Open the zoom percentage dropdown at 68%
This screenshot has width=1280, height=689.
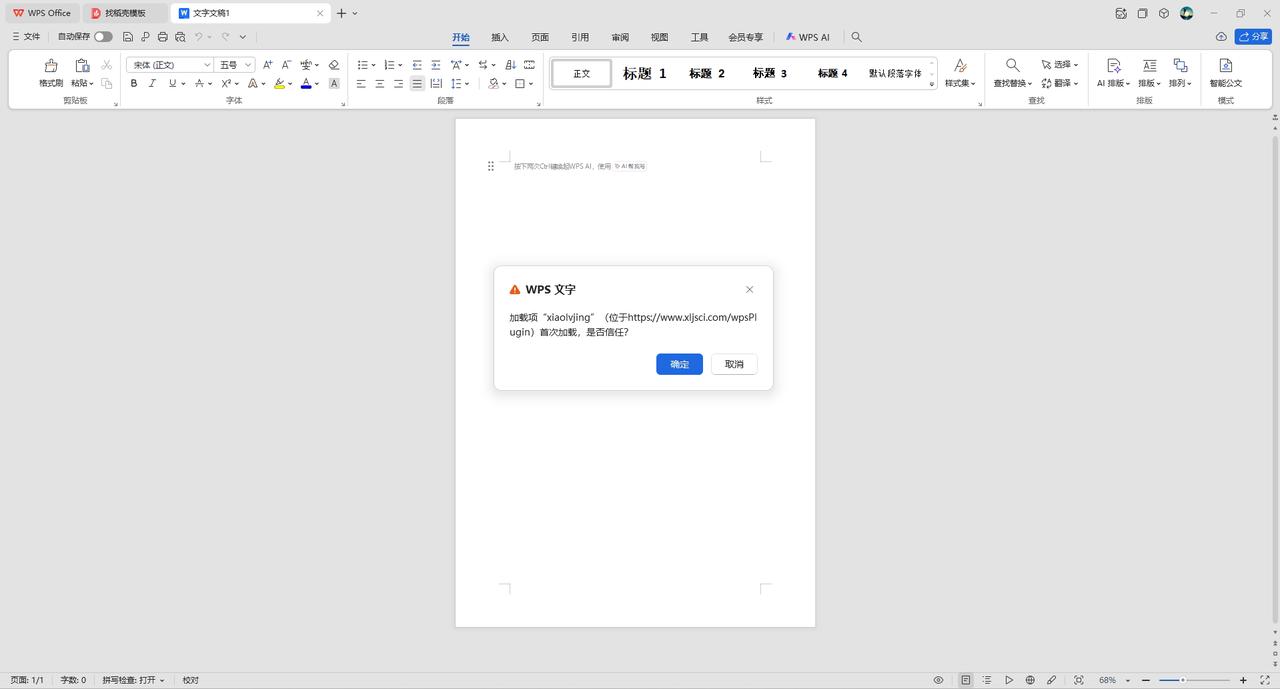[1108, 680]
